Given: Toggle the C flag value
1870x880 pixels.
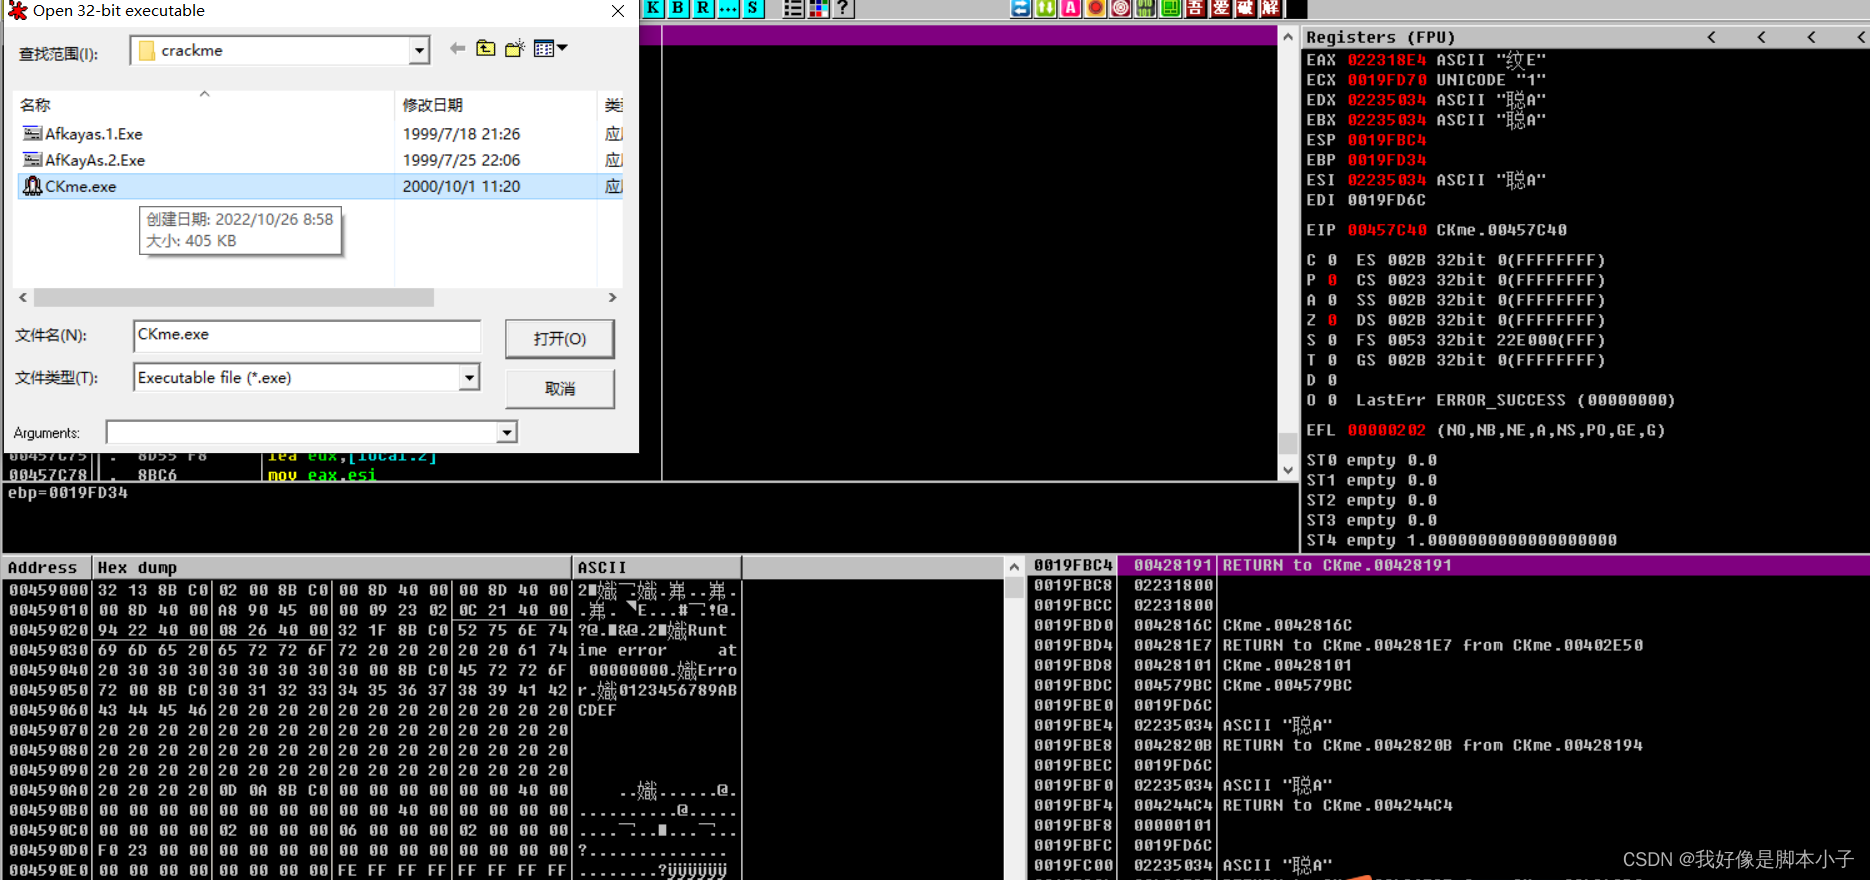Looking at the screenshot, I should [x=1332, y=260].
